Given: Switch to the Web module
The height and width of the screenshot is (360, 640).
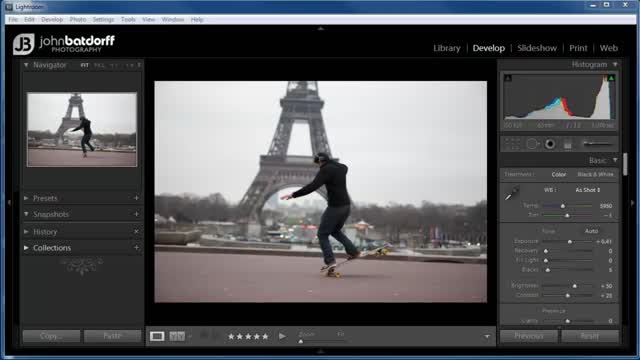Looking at the screenshot, I should 609,48.
